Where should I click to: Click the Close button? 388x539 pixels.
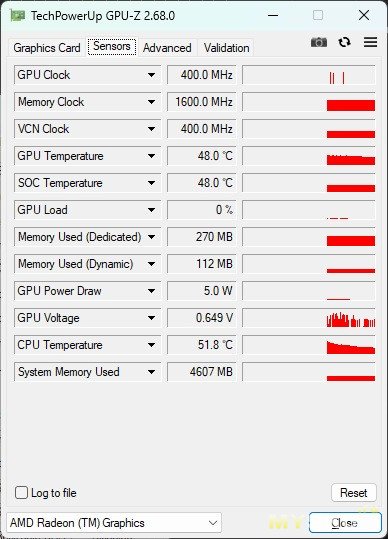coord(345,523)
